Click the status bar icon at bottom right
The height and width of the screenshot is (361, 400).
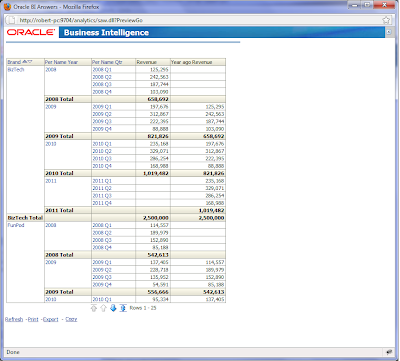pos(389,352)
